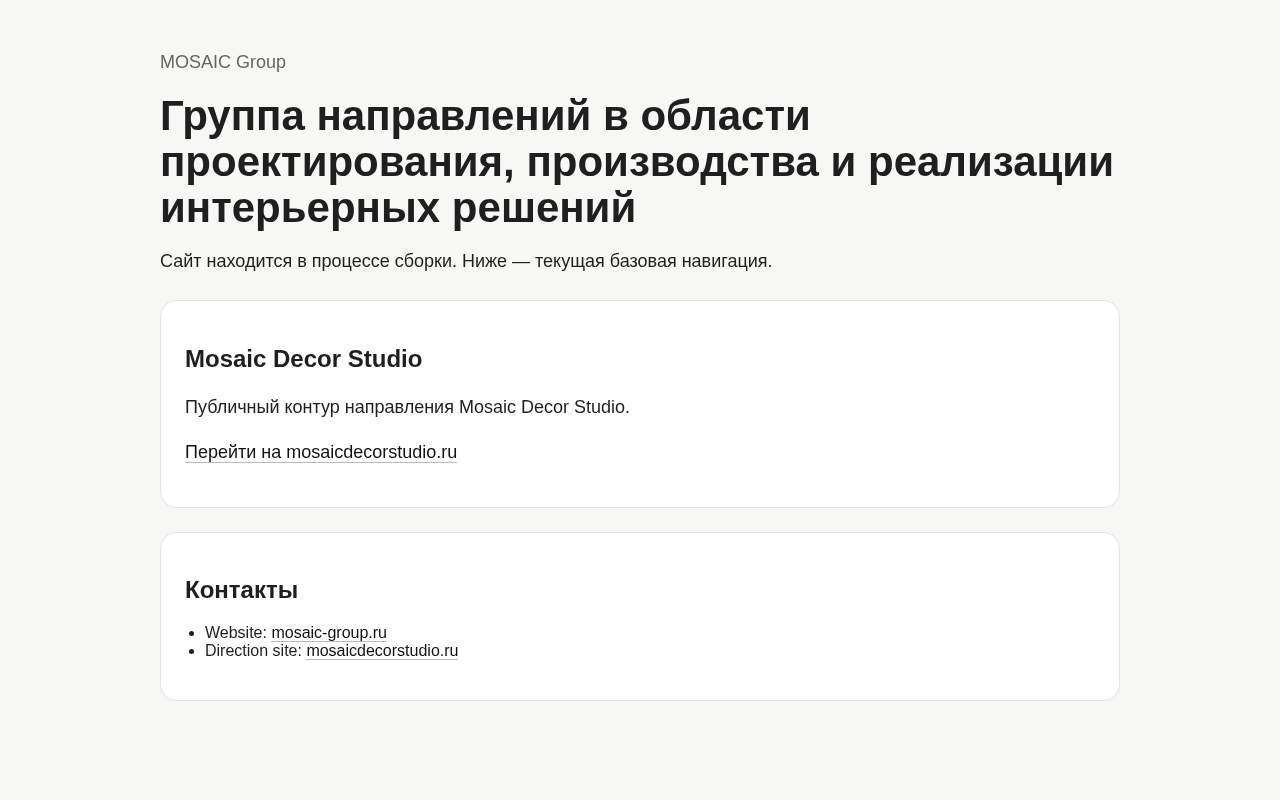Click the MOSAIC Group header text
The height and width of the screenshot is (800, 1280).
223,62
